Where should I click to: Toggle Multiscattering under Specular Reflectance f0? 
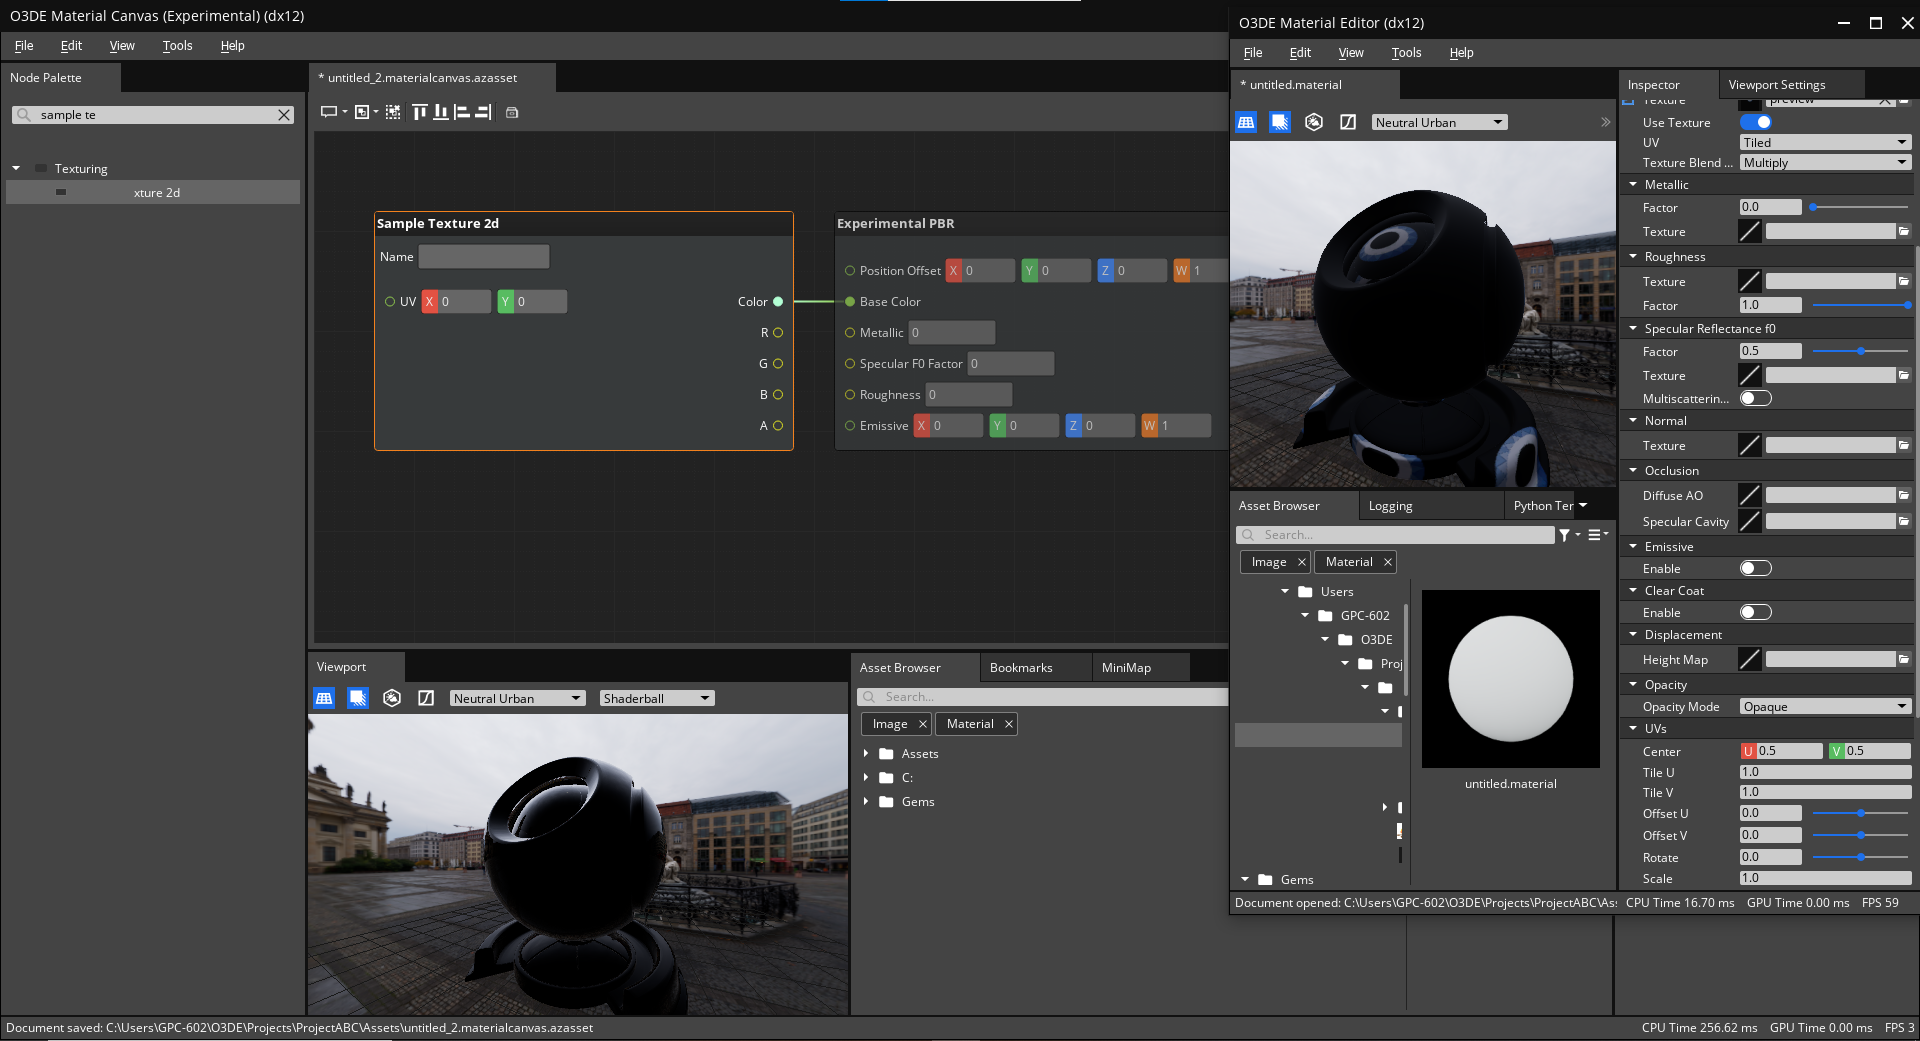click(x=1754, y=398)
